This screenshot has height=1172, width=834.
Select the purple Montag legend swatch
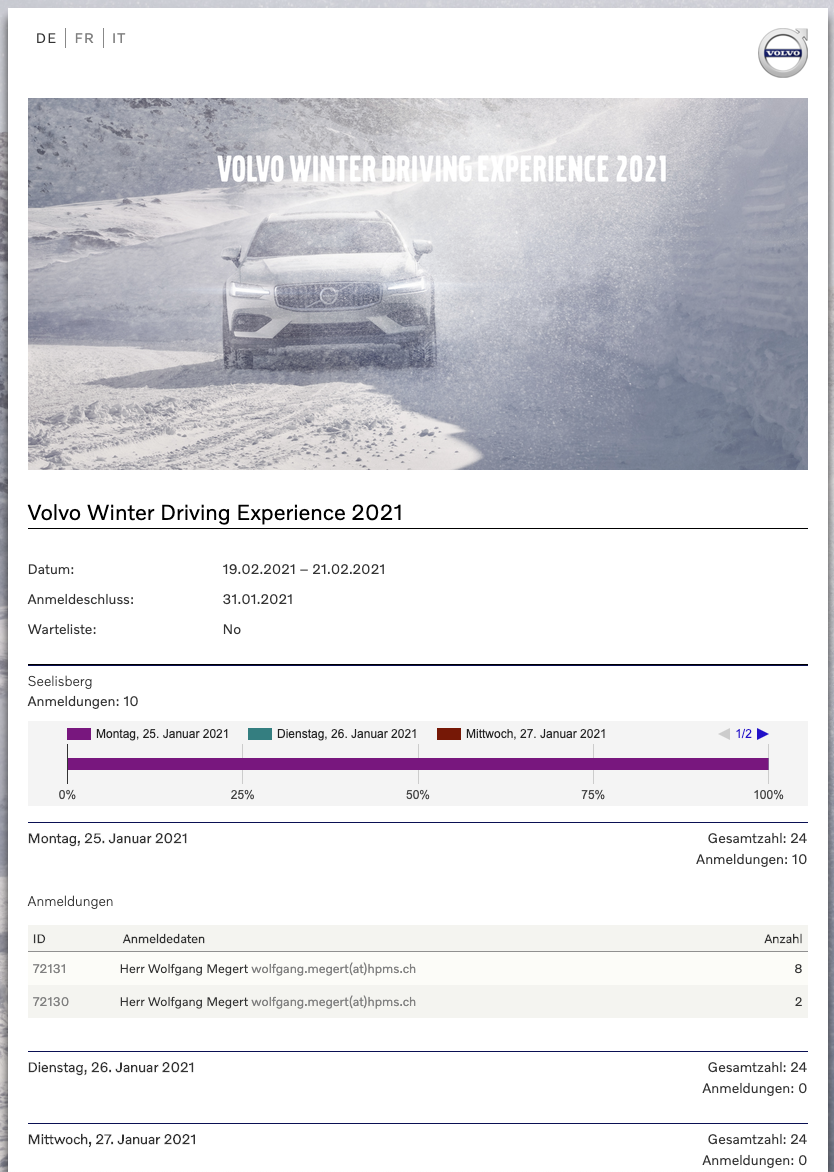point(78,734)
